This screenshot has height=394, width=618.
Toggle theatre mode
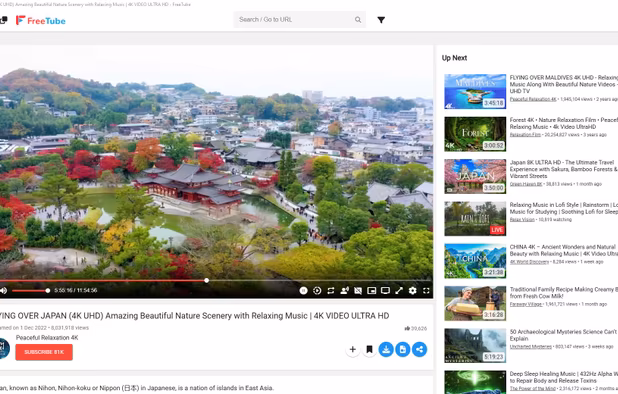(385, 291)
